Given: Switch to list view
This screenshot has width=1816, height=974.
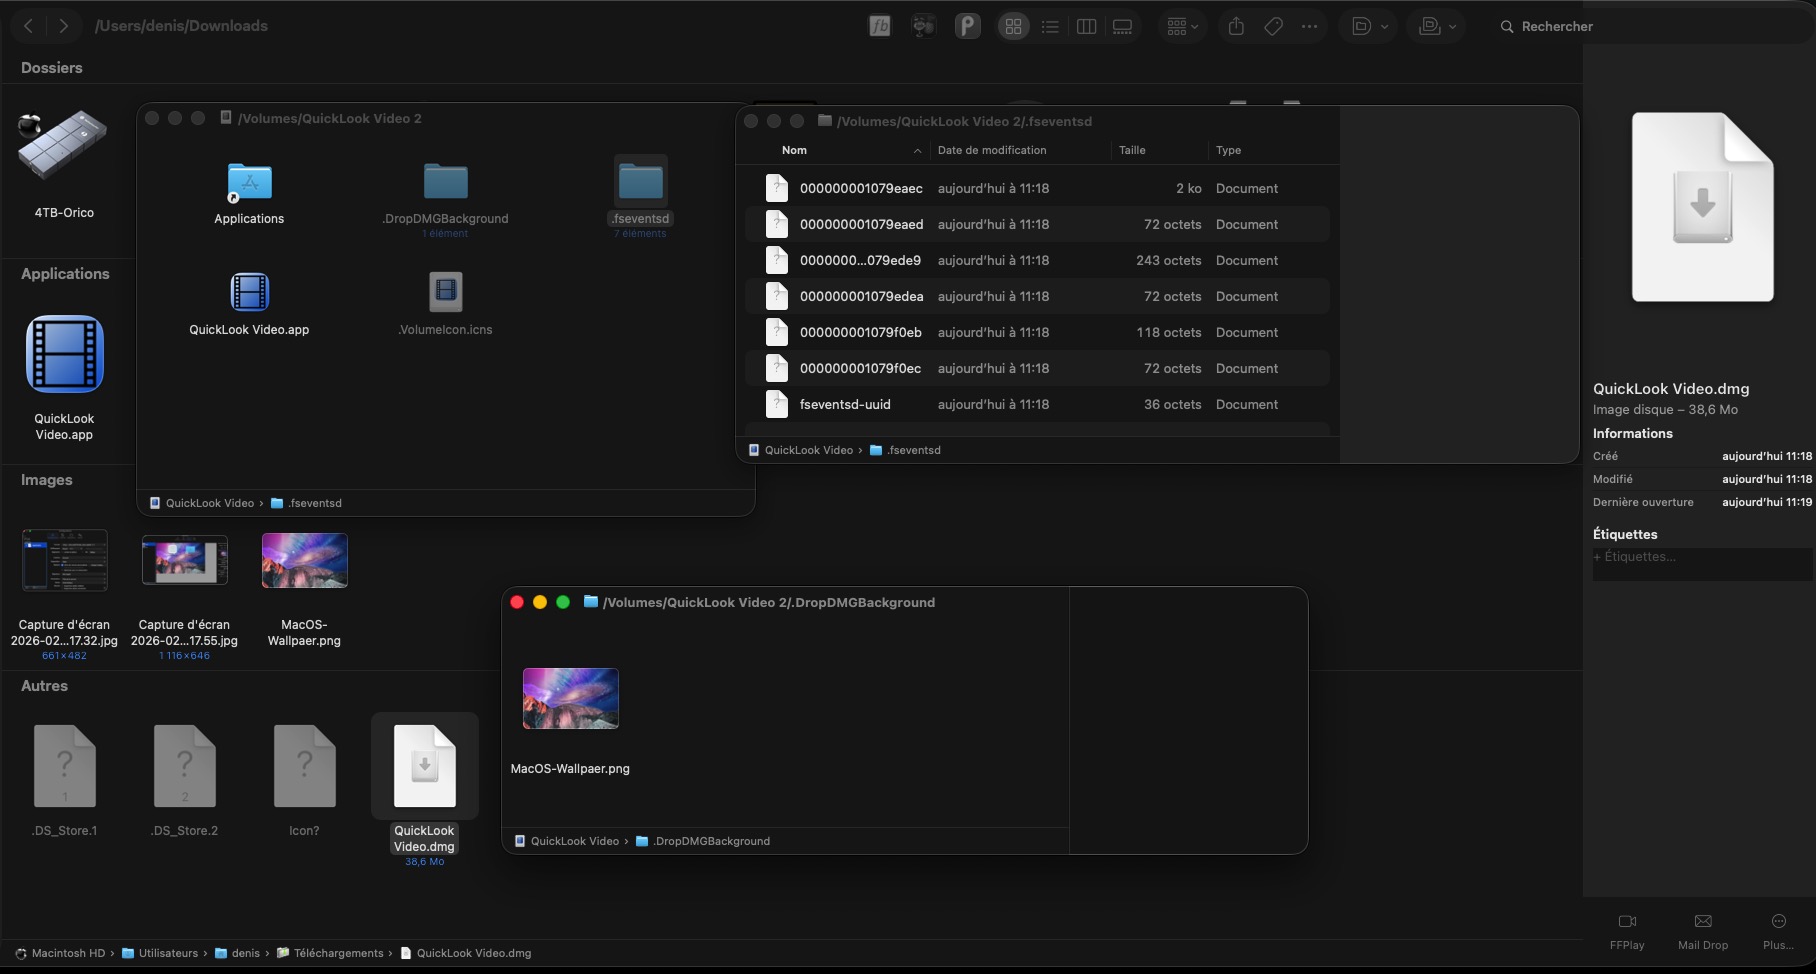Looking at the screenshot, I should pyautogui.click(x=1050, y=27).
